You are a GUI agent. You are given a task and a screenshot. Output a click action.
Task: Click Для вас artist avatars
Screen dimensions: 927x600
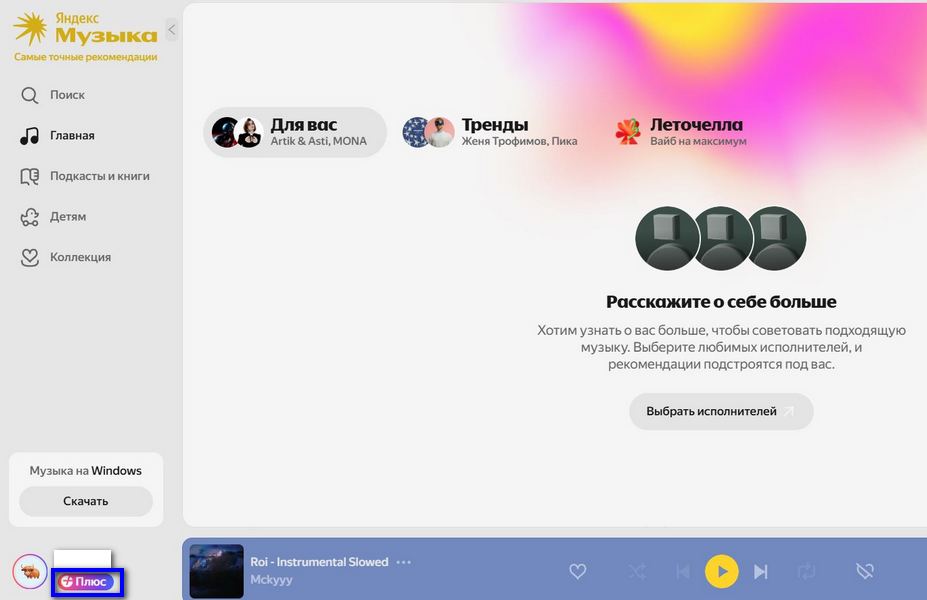coord(237,132)
